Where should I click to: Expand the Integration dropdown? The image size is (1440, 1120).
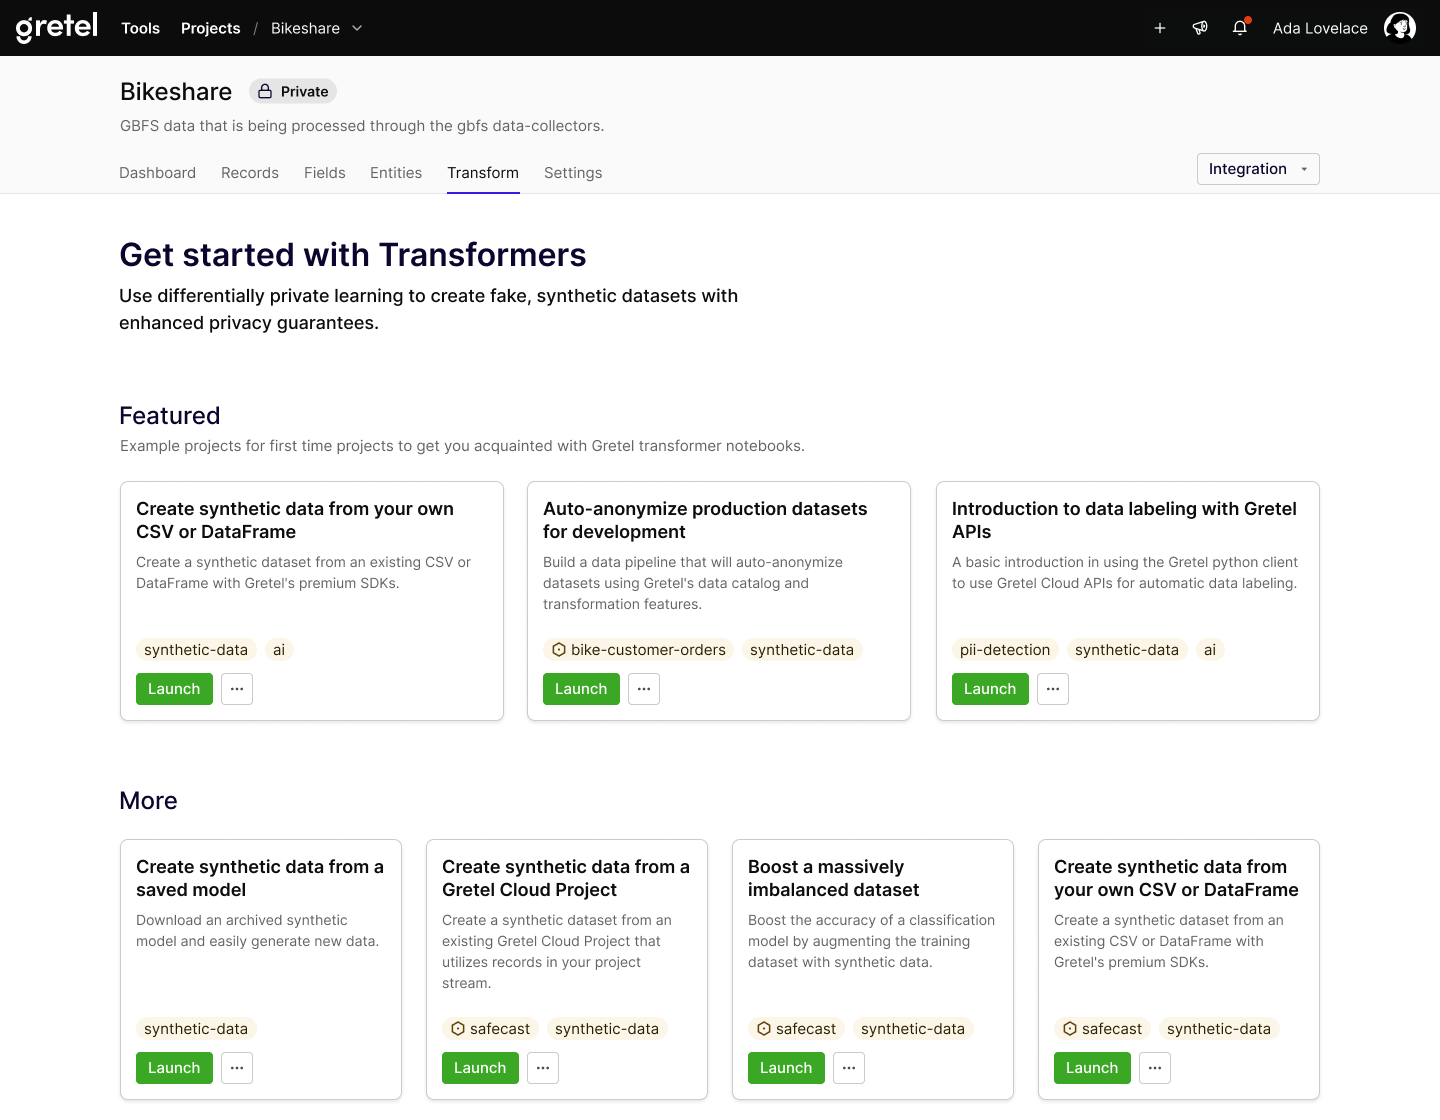point(1258,169)
